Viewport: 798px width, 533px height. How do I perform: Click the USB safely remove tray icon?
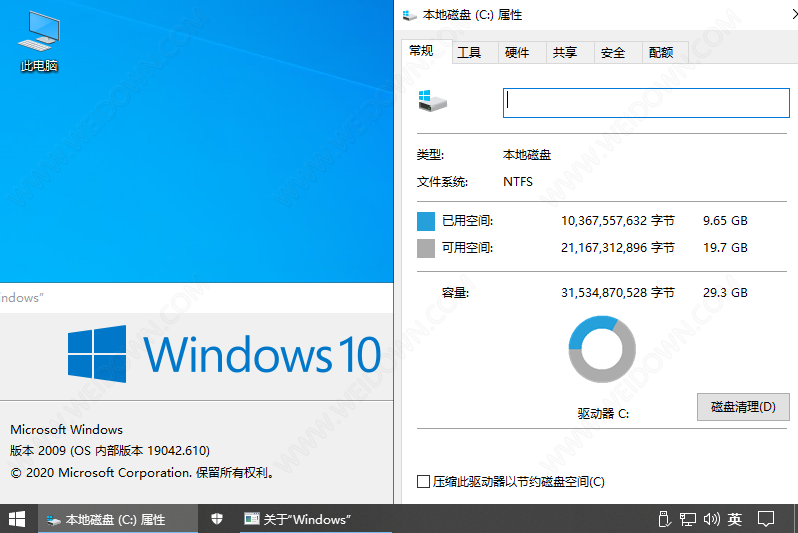(662, 519)
